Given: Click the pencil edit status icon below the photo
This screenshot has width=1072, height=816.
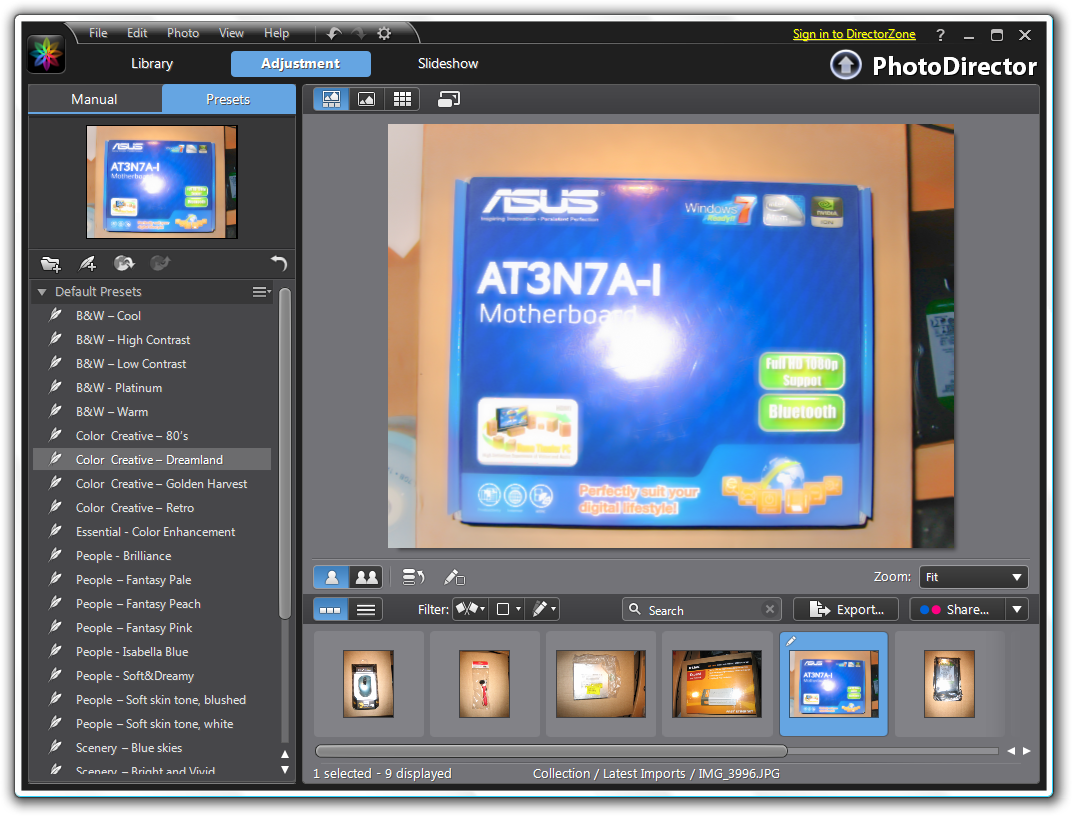Looking at the screenshot, I should point(454,577).
